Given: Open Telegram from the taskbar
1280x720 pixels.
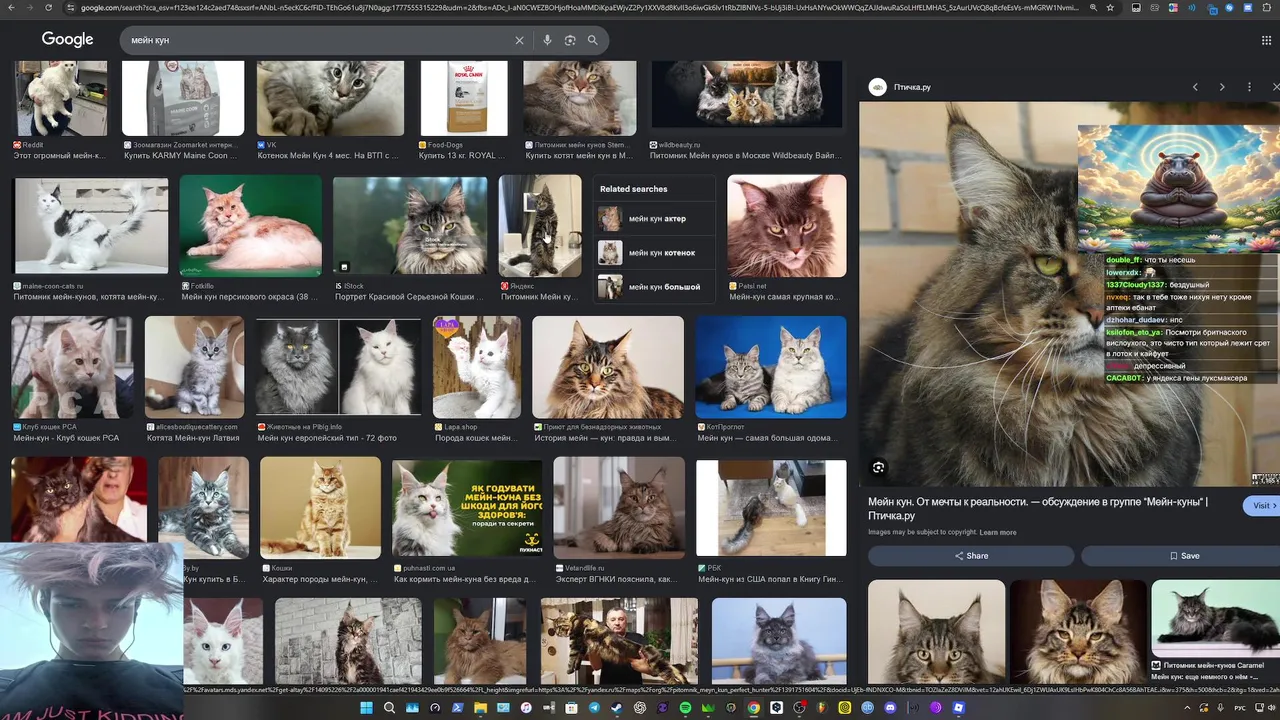Looking at the screenshot, I should point(594,708).
